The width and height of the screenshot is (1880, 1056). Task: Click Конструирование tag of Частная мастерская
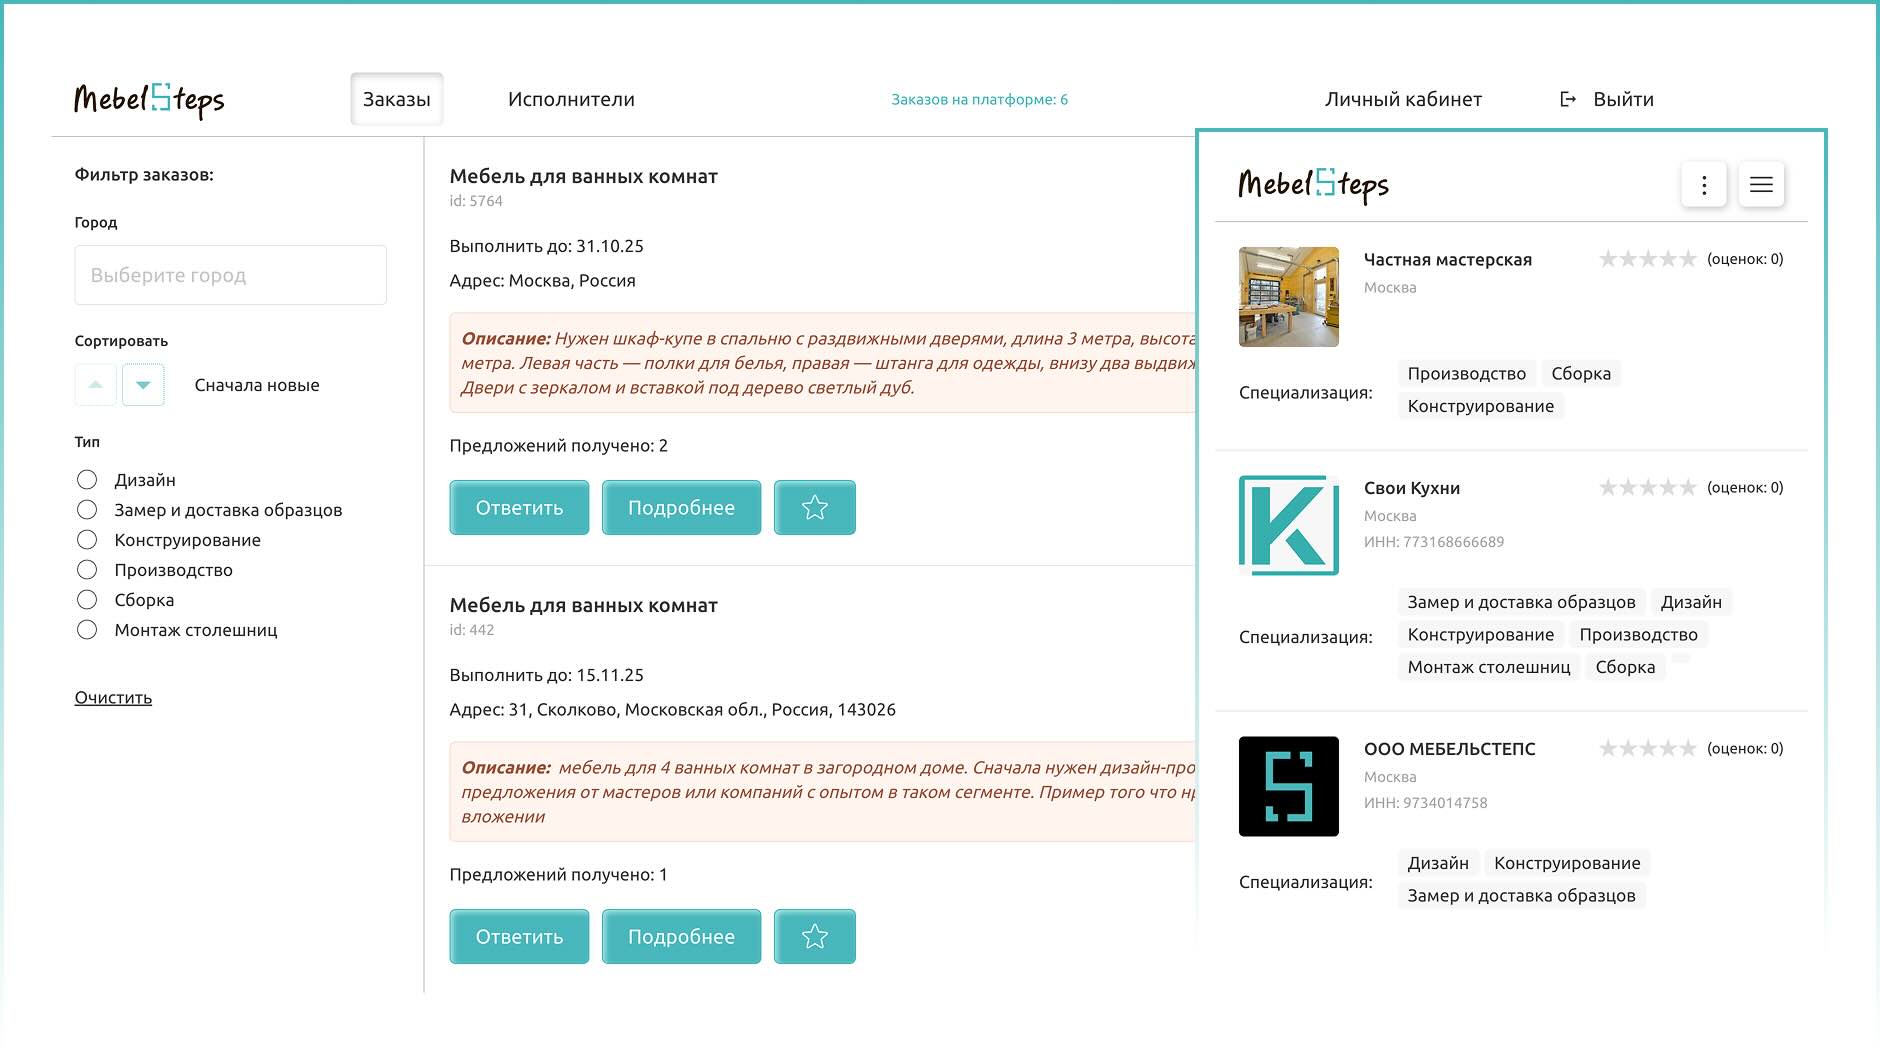tap(1481, 406)
